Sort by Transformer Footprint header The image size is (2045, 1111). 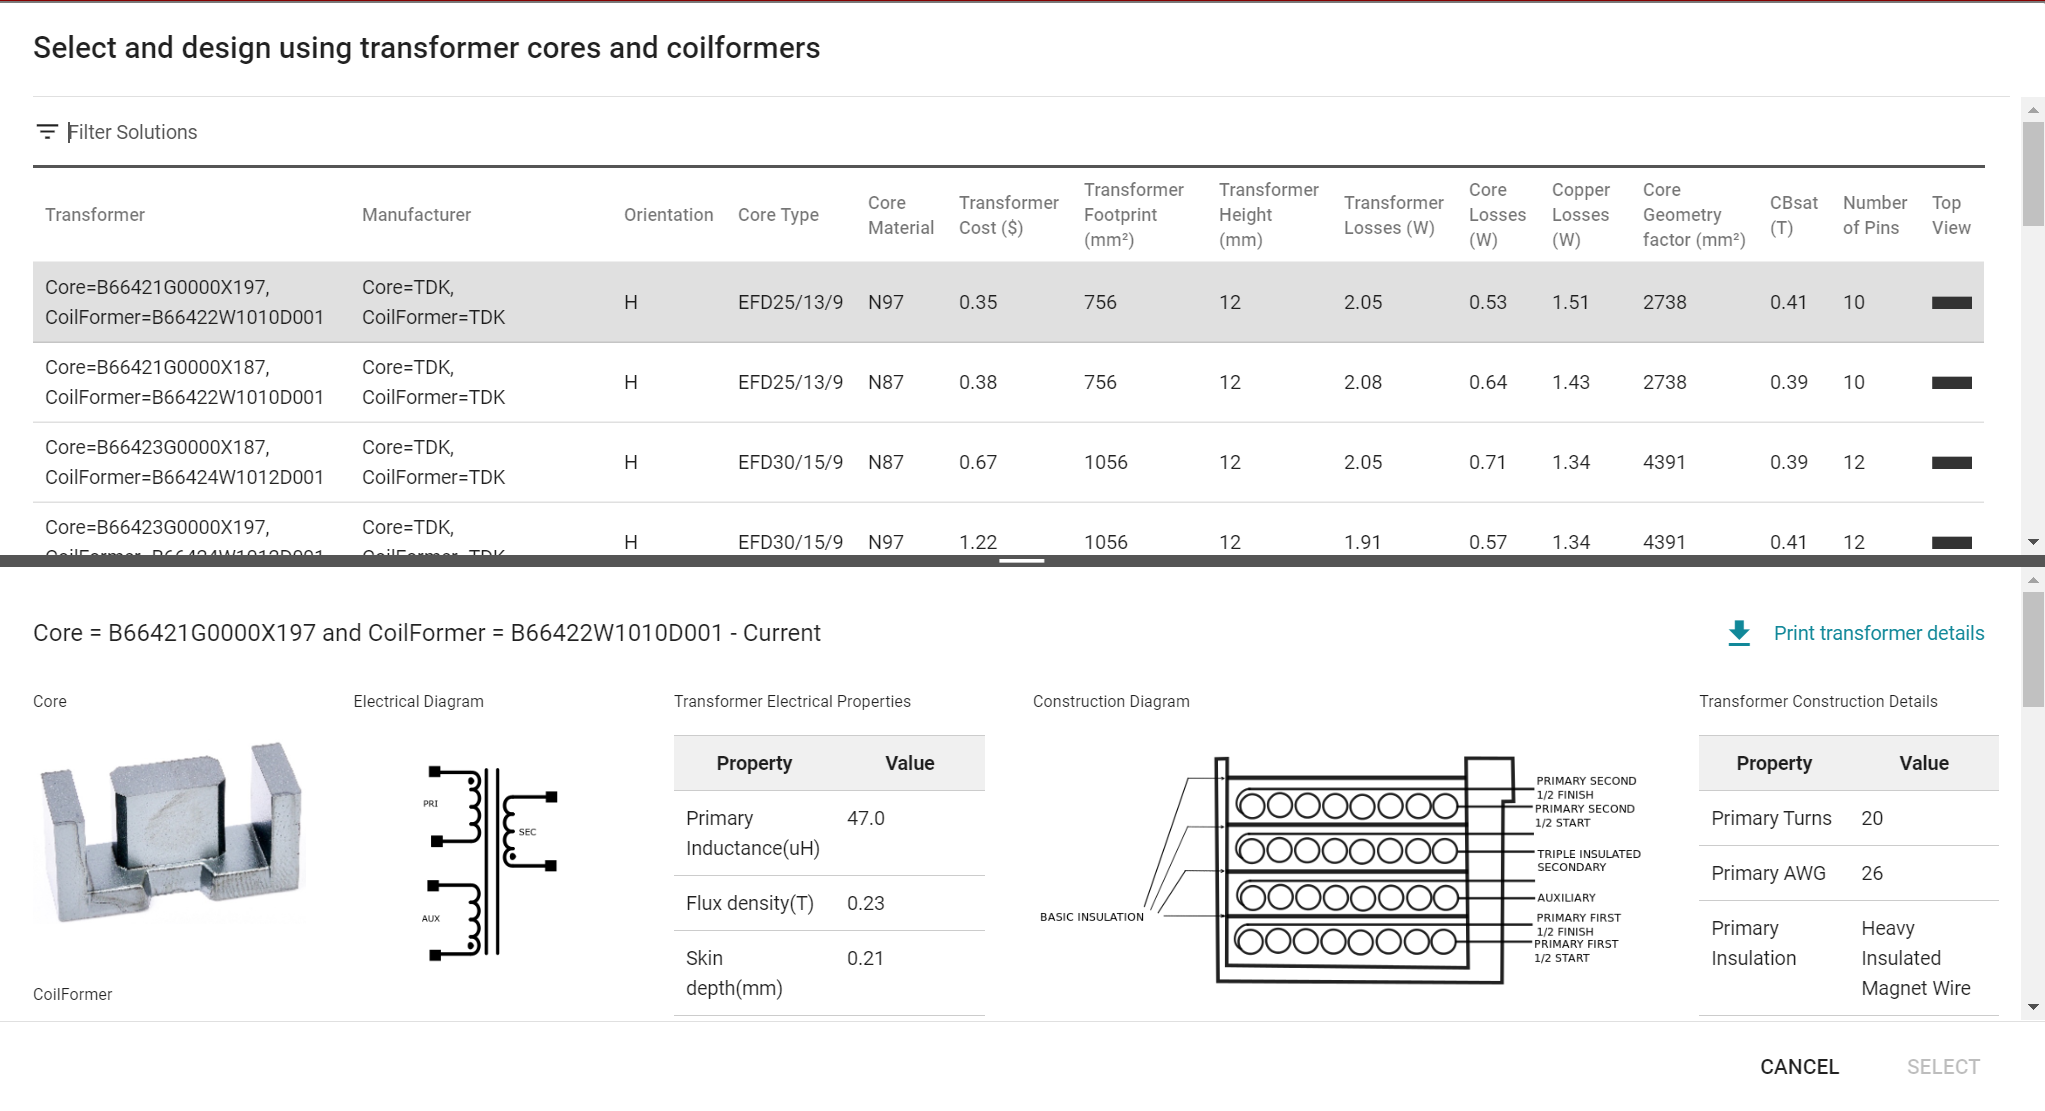(1133, 215)
